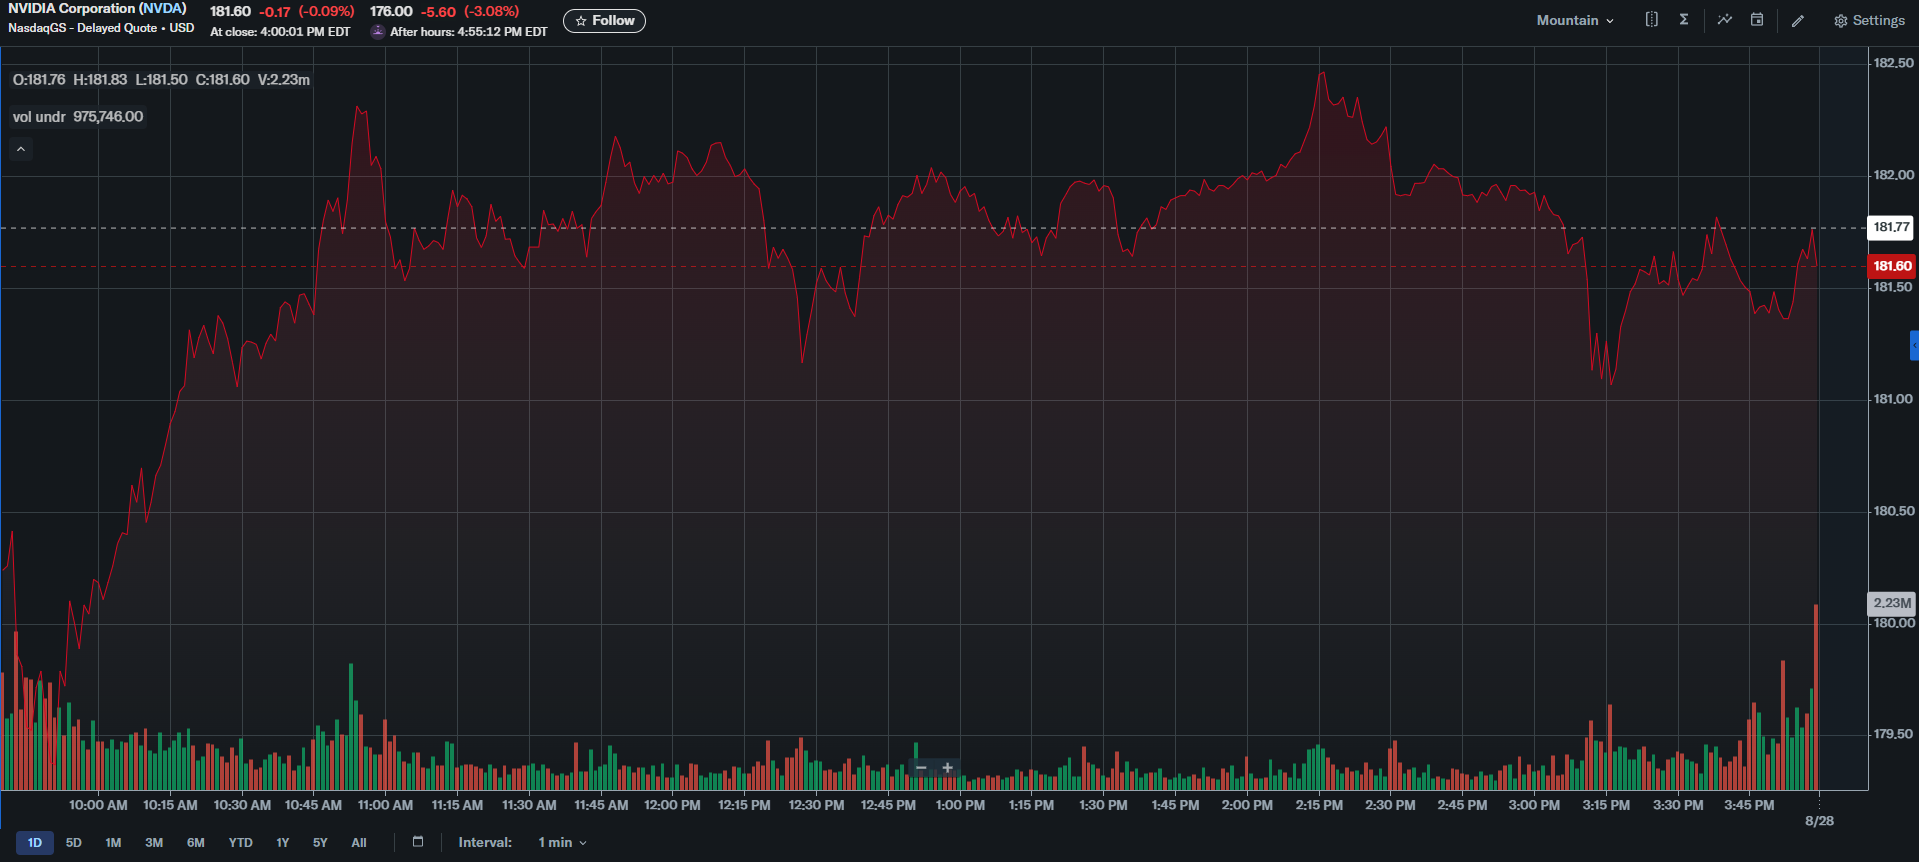The height and width of the screenshot is (862, 1919).
Task: Switch to the 5D time range
Action: [x=74, y=843]
